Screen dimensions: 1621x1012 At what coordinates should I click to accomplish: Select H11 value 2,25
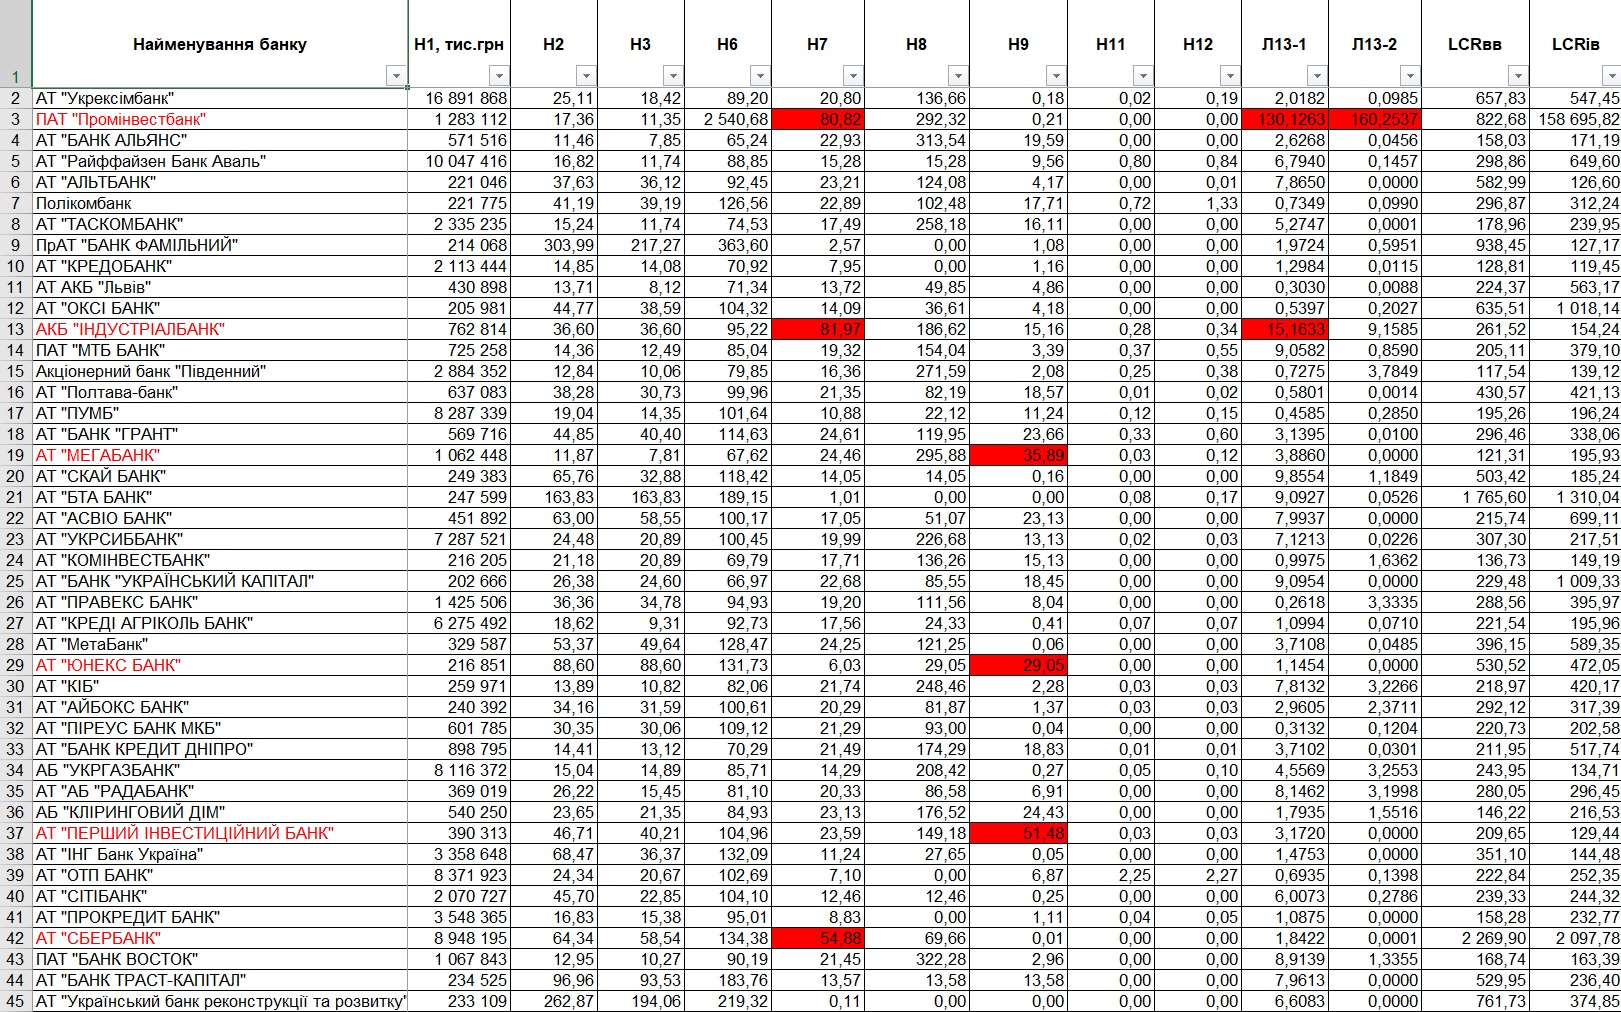(1110, 875)
